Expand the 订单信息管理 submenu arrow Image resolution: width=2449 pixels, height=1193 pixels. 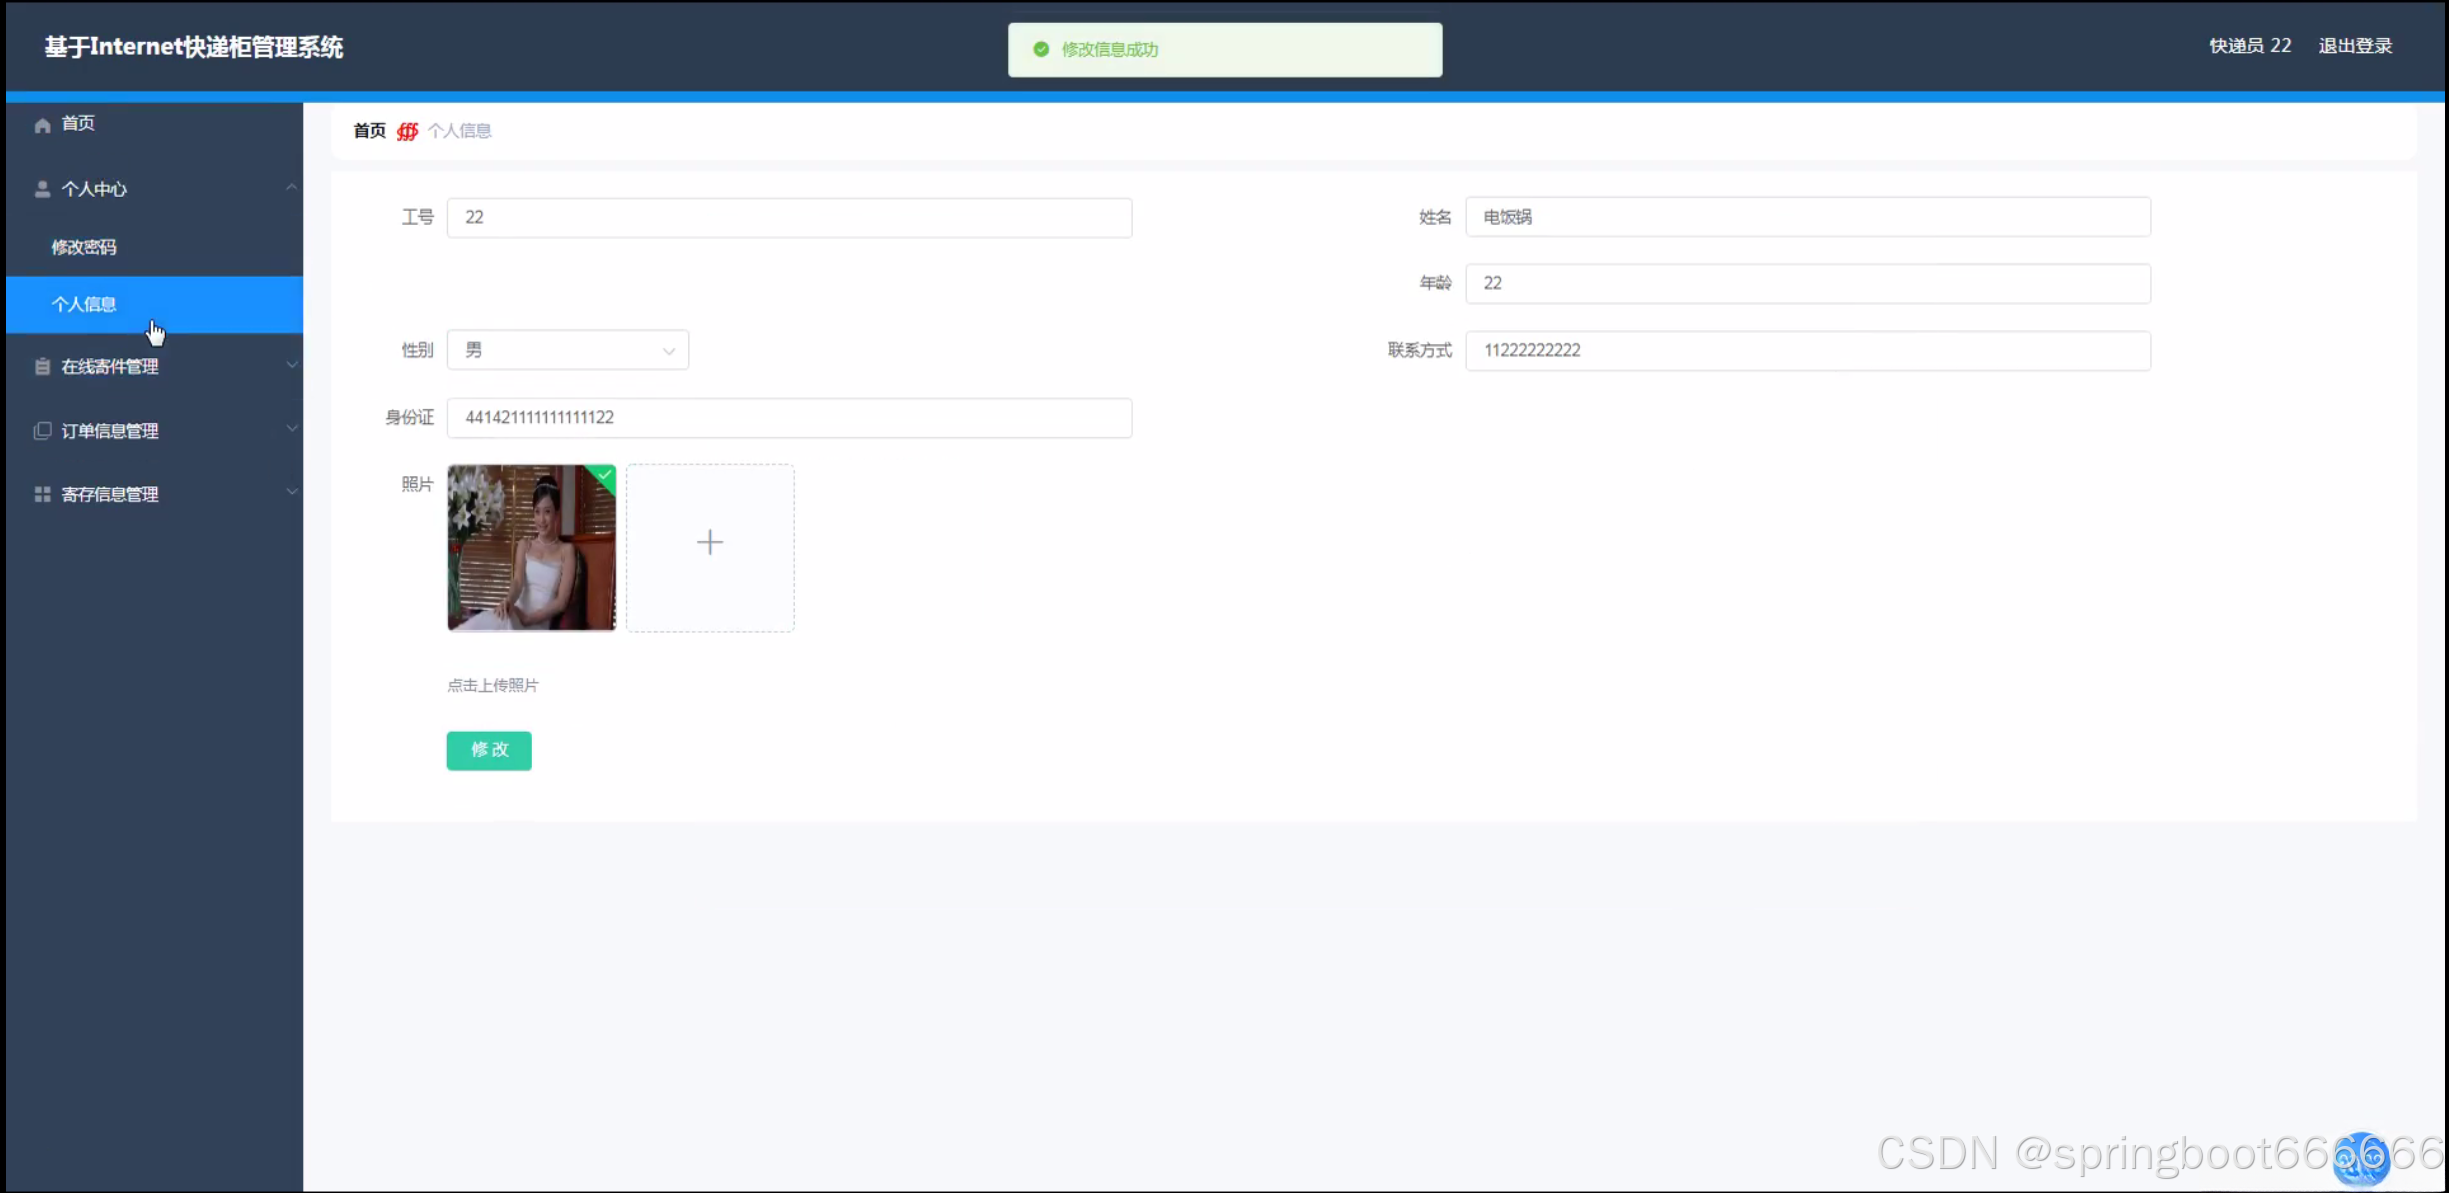(x=291, y=429)
